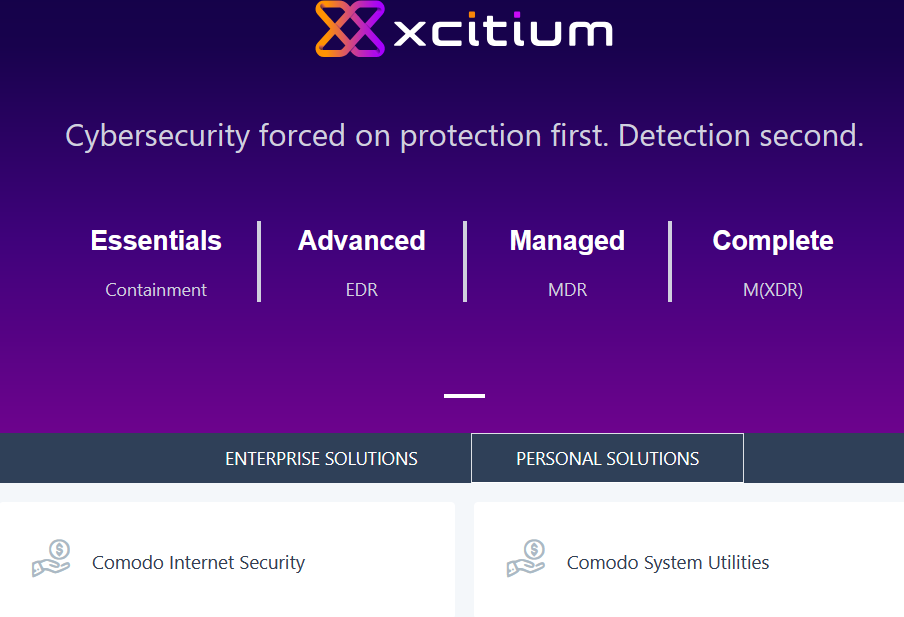Open the Essentials plan heading
Viewport: 904px width, 617px height.
click(156, 241)
